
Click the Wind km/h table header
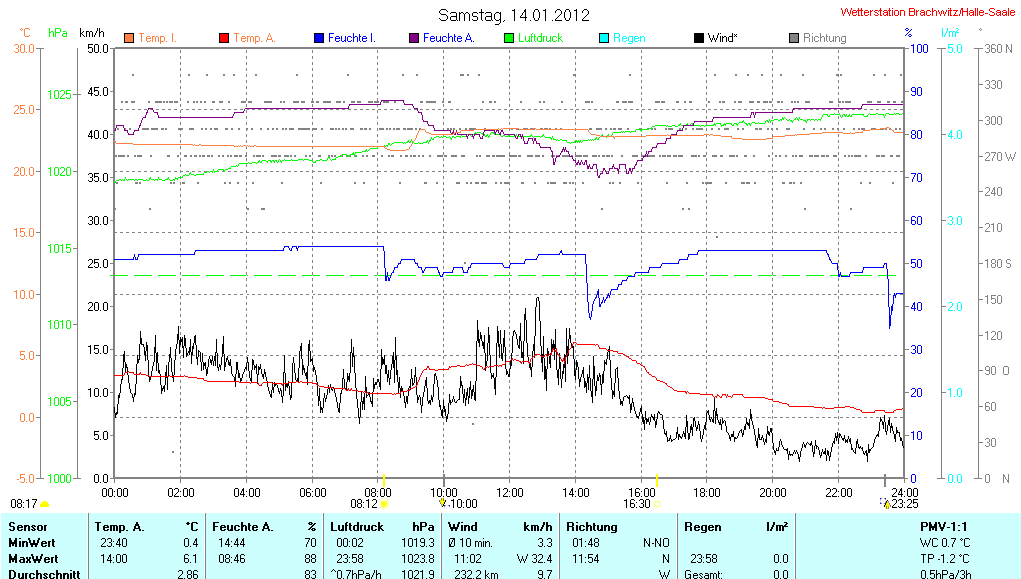pos(500,526)
